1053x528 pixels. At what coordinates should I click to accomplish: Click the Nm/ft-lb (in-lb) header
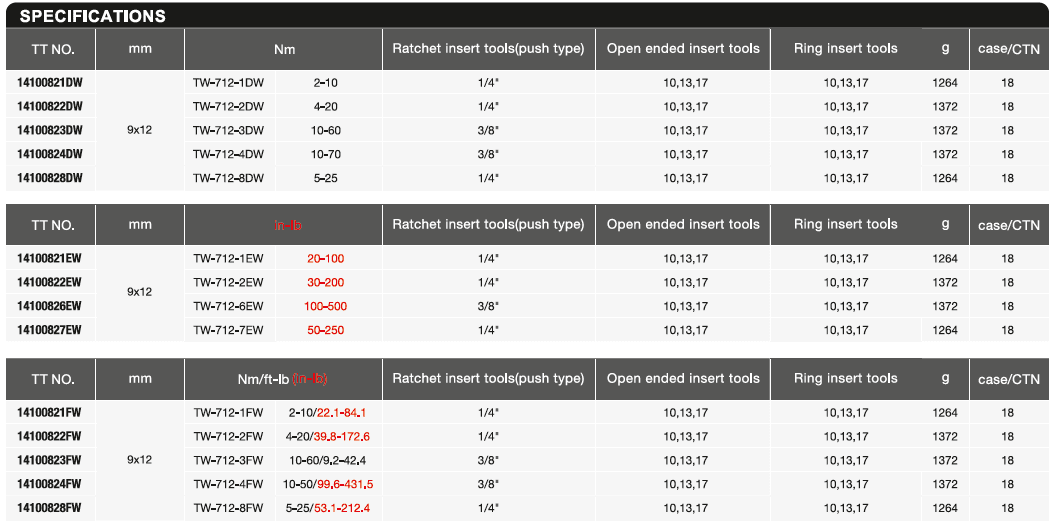[282, 379]
